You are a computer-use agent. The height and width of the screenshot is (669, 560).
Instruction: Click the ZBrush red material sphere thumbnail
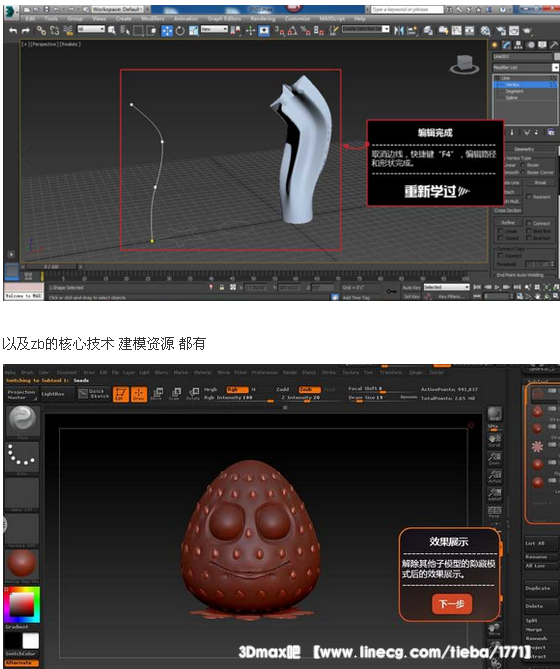tap(22, 563)
